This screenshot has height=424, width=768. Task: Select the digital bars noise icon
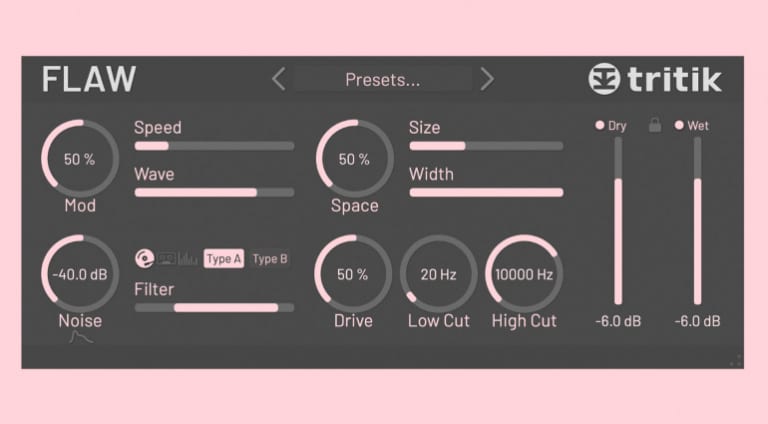[x=188, y=259]
